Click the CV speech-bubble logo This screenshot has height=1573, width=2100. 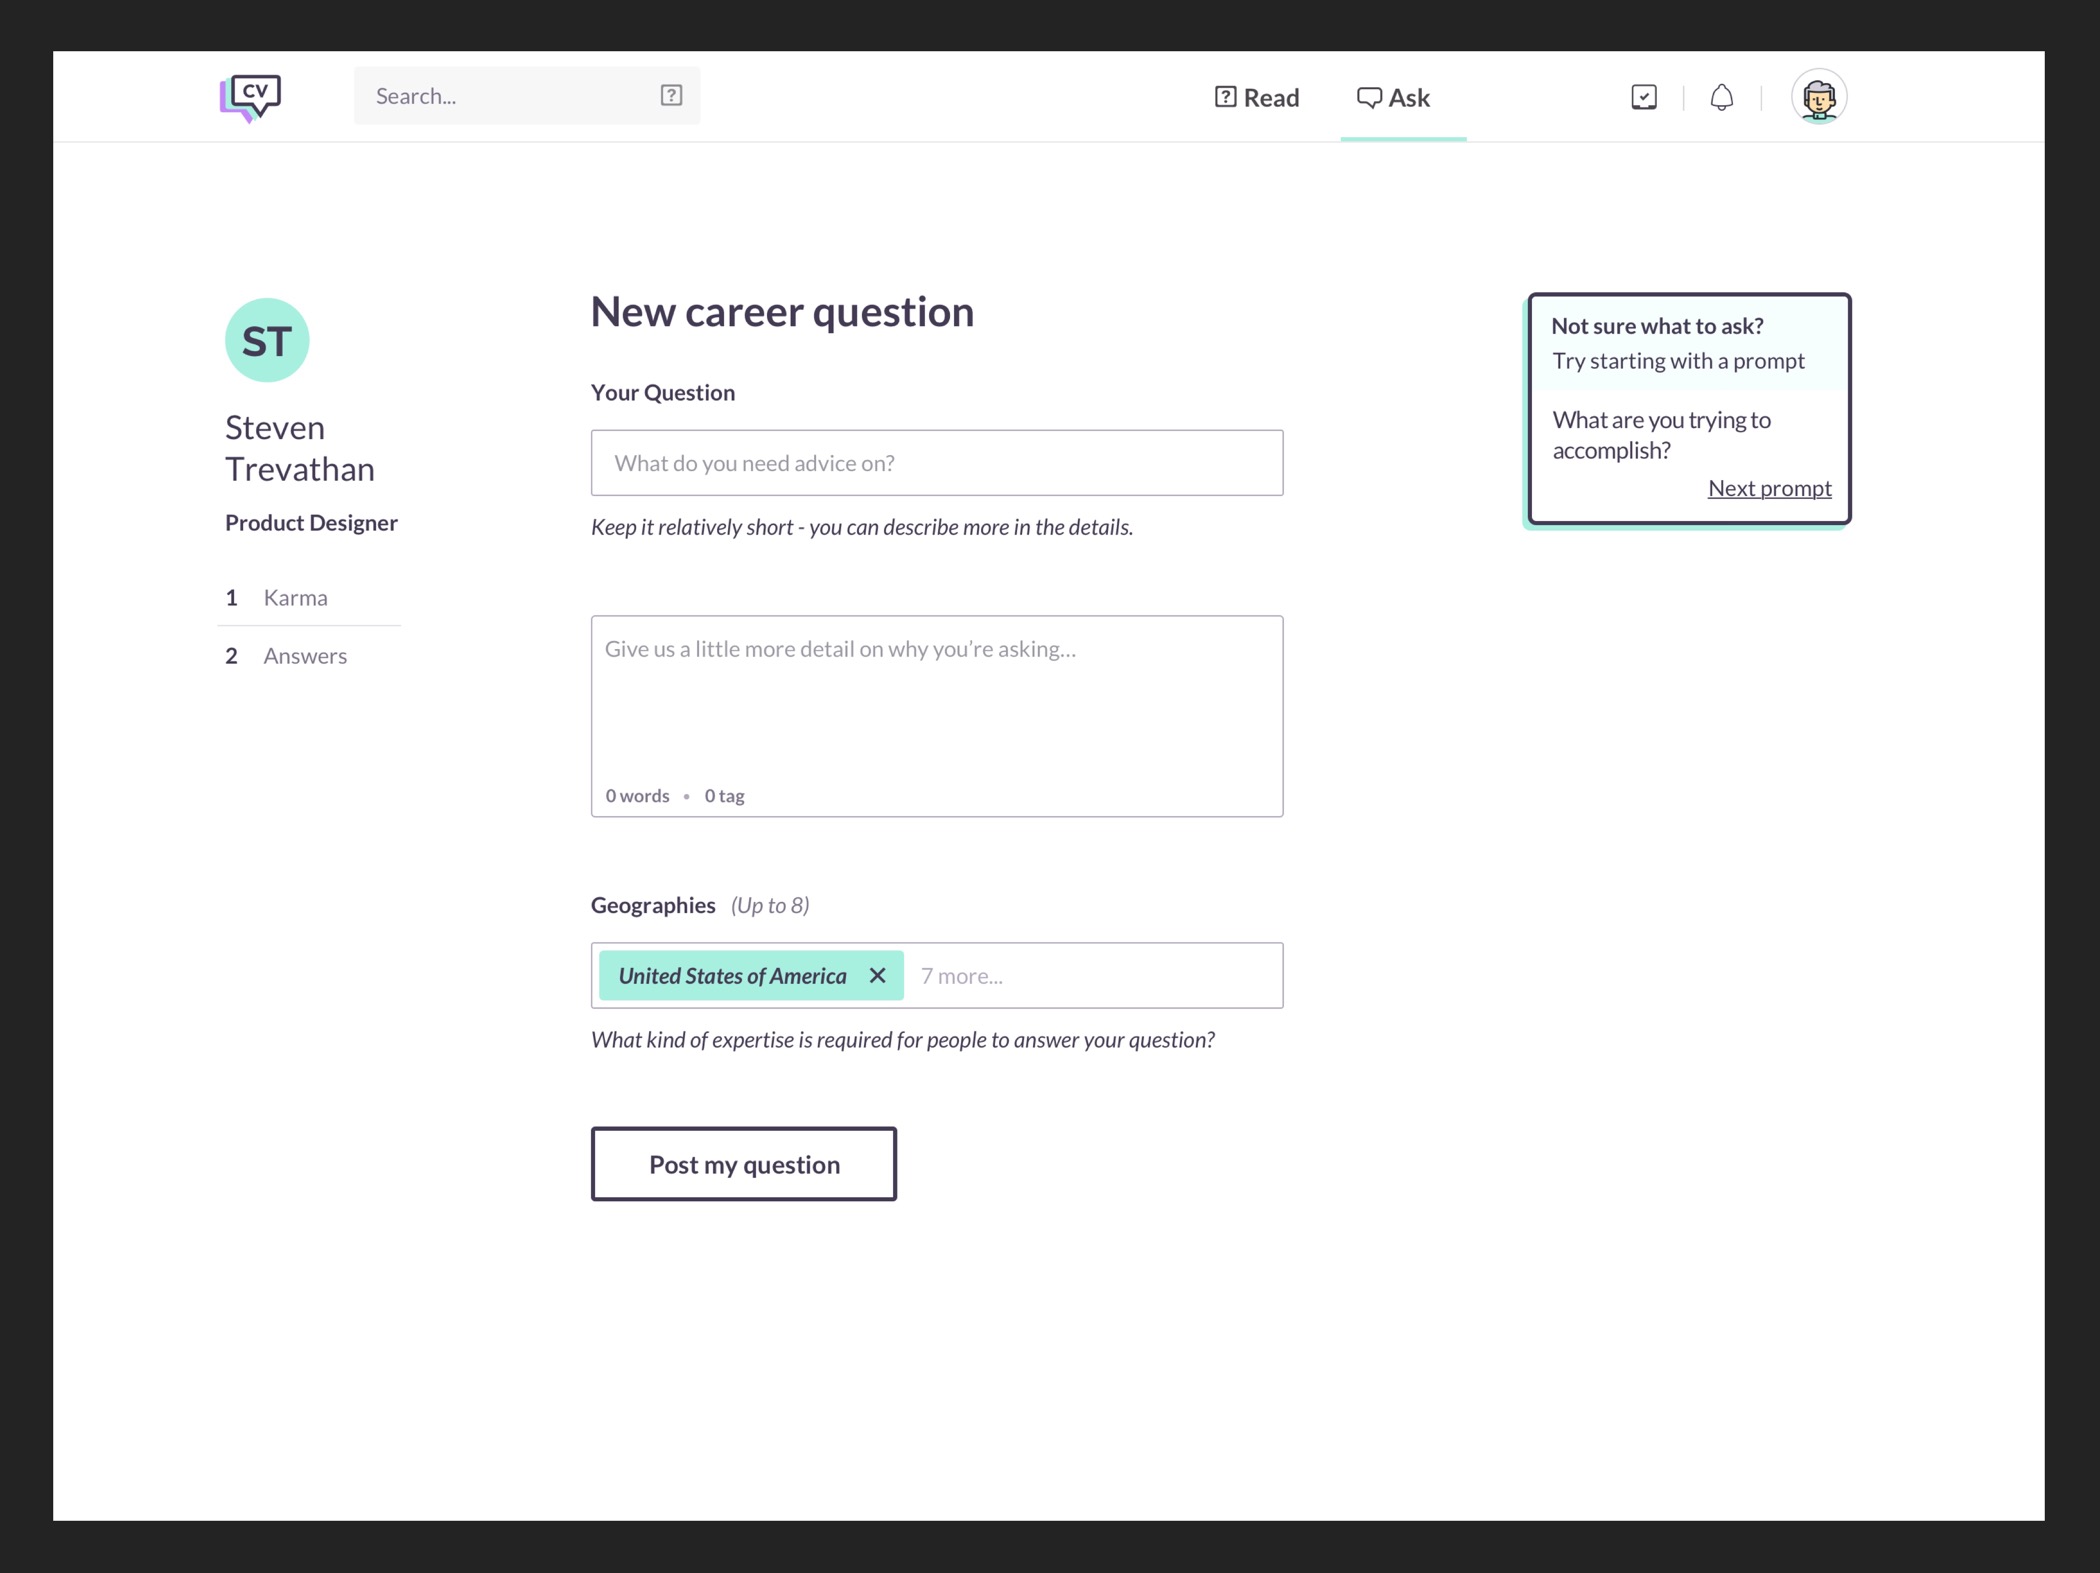250,97
